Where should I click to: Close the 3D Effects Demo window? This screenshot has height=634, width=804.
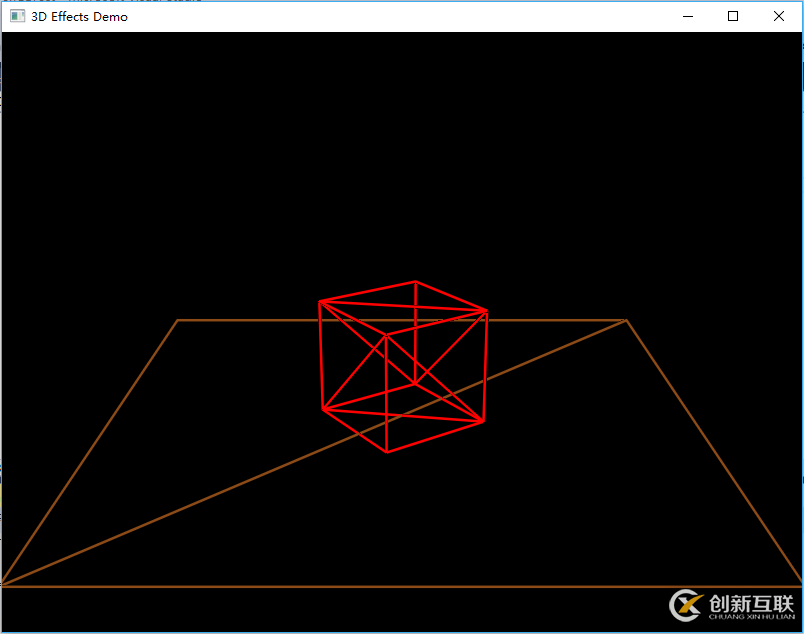tap(779, 16)
